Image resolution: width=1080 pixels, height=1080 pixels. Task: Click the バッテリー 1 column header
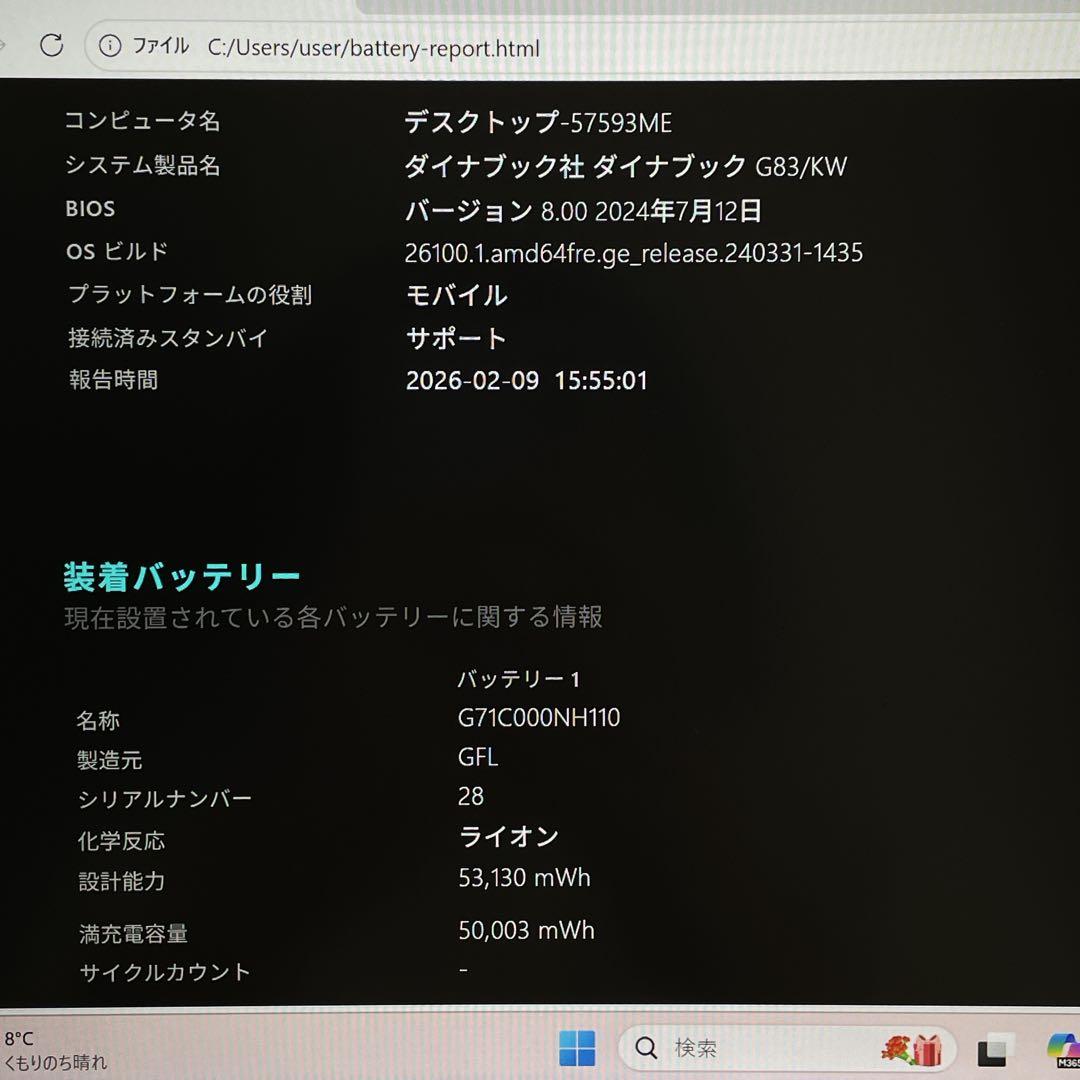pyautogui.click(x=518, y=679)
